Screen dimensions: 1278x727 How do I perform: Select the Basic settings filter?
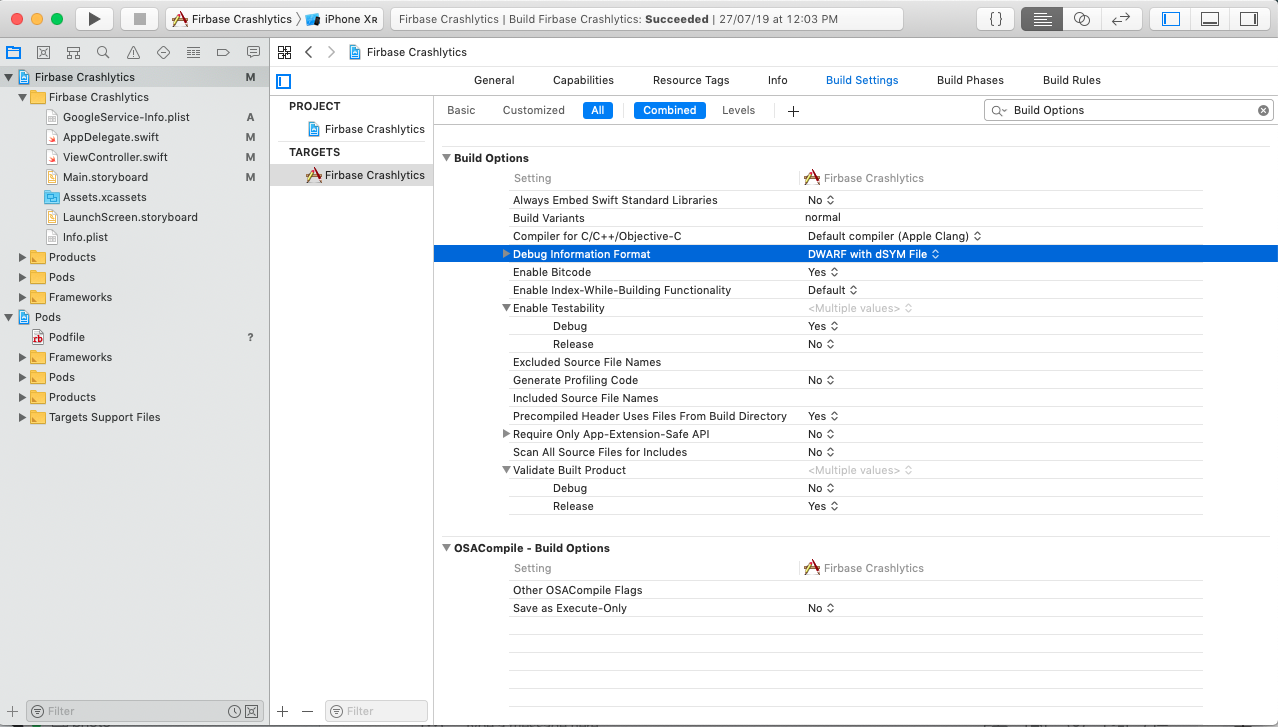[461, 110]
